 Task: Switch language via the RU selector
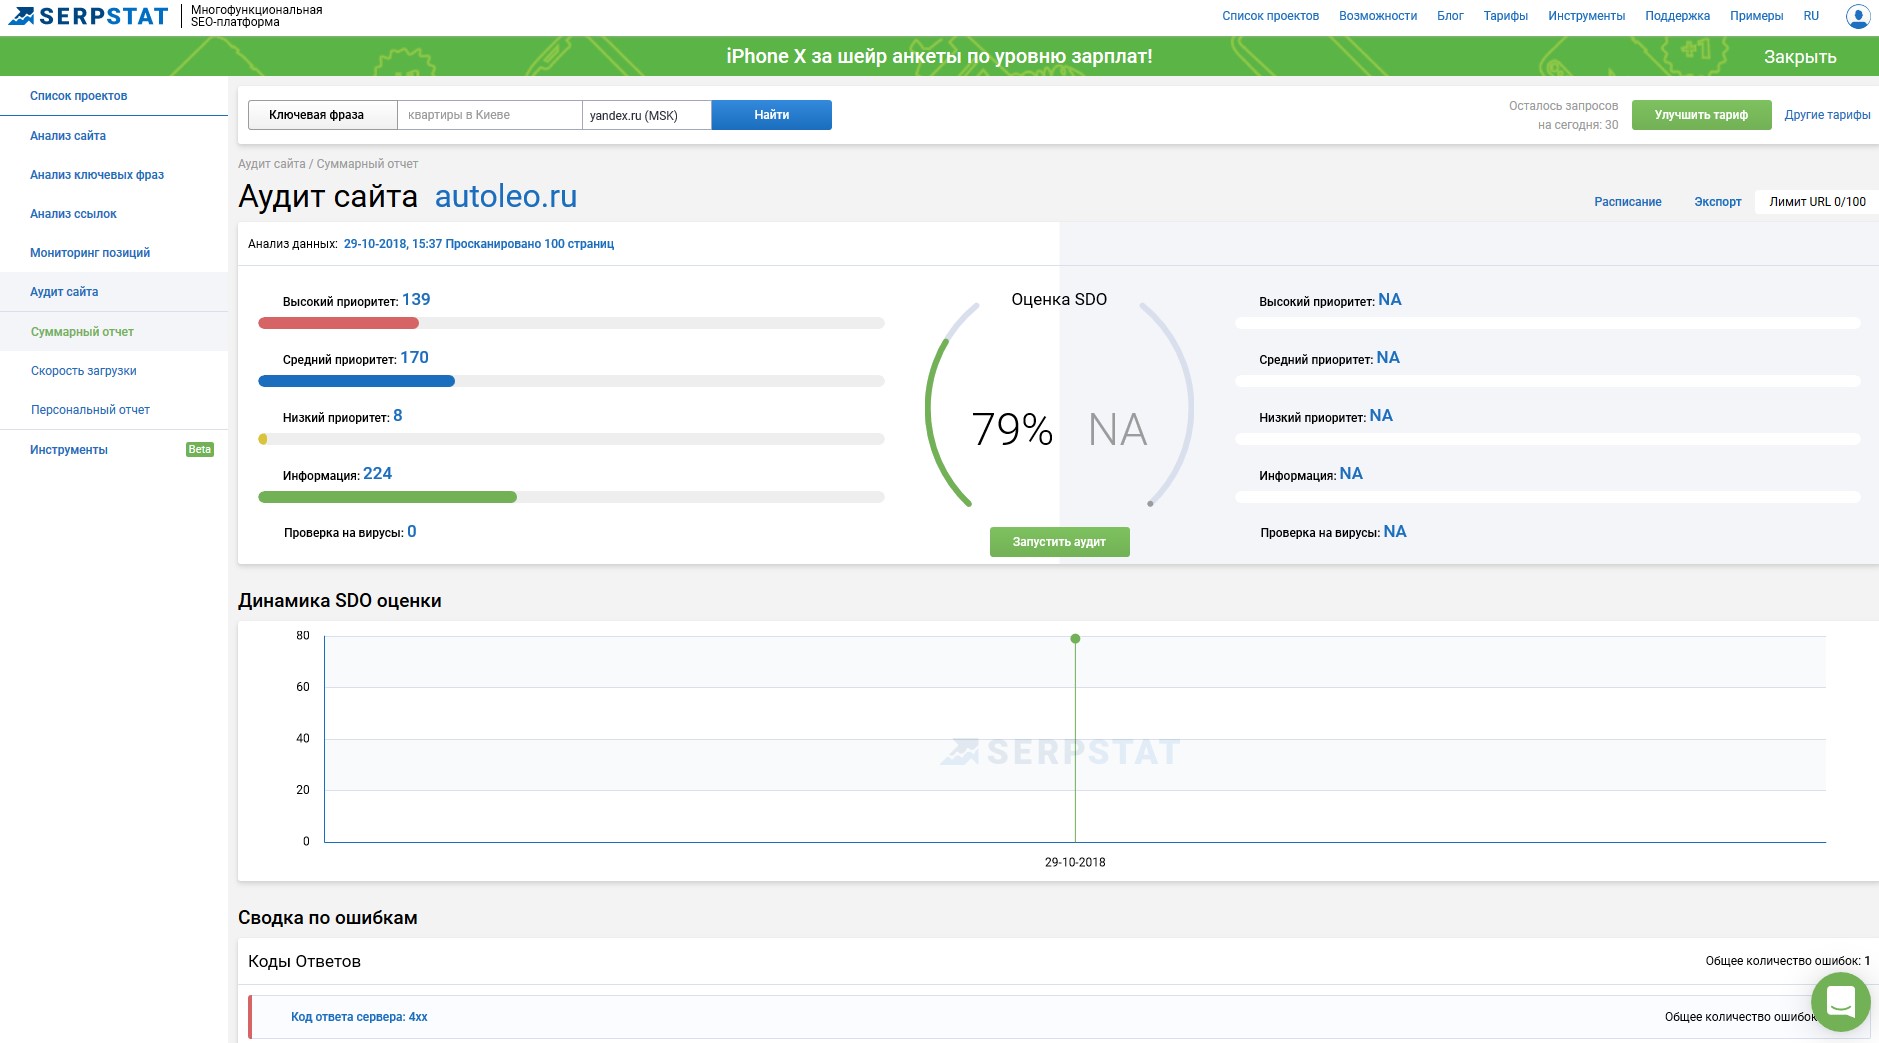1811,16
